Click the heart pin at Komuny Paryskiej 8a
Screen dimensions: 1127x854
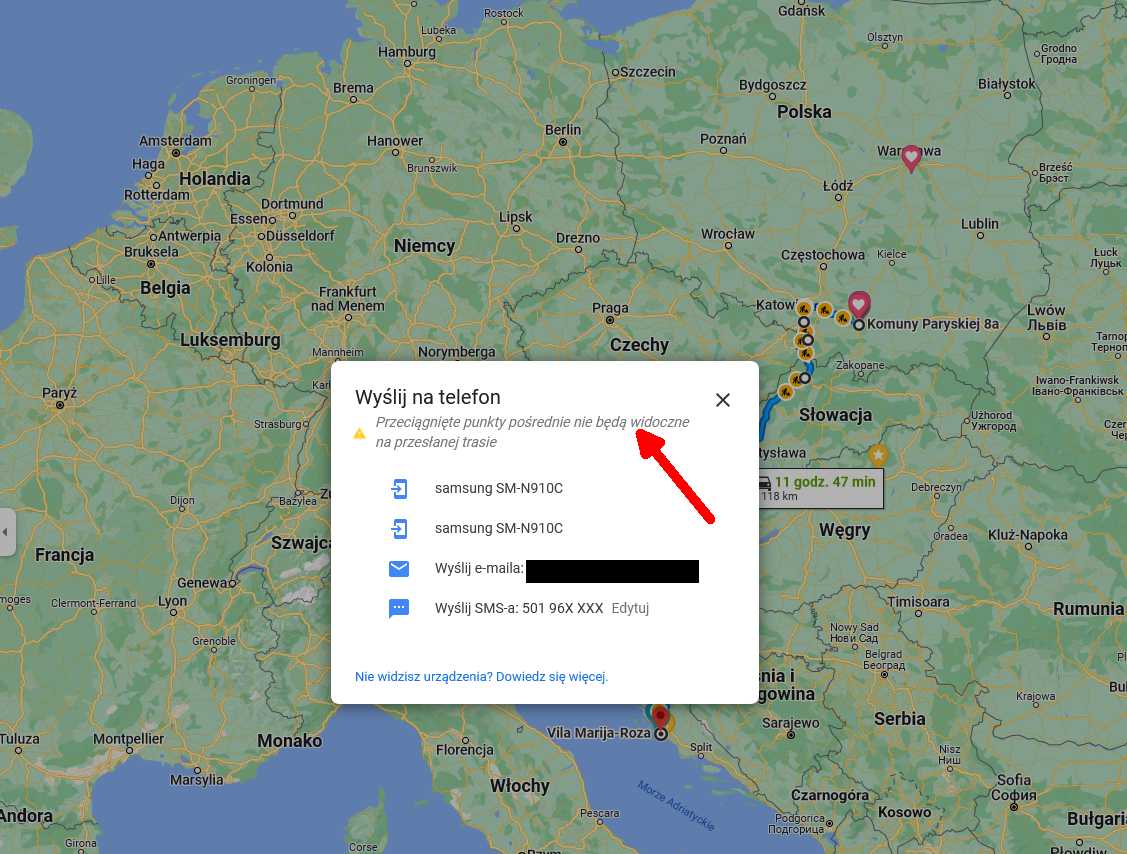pos(859,304)
